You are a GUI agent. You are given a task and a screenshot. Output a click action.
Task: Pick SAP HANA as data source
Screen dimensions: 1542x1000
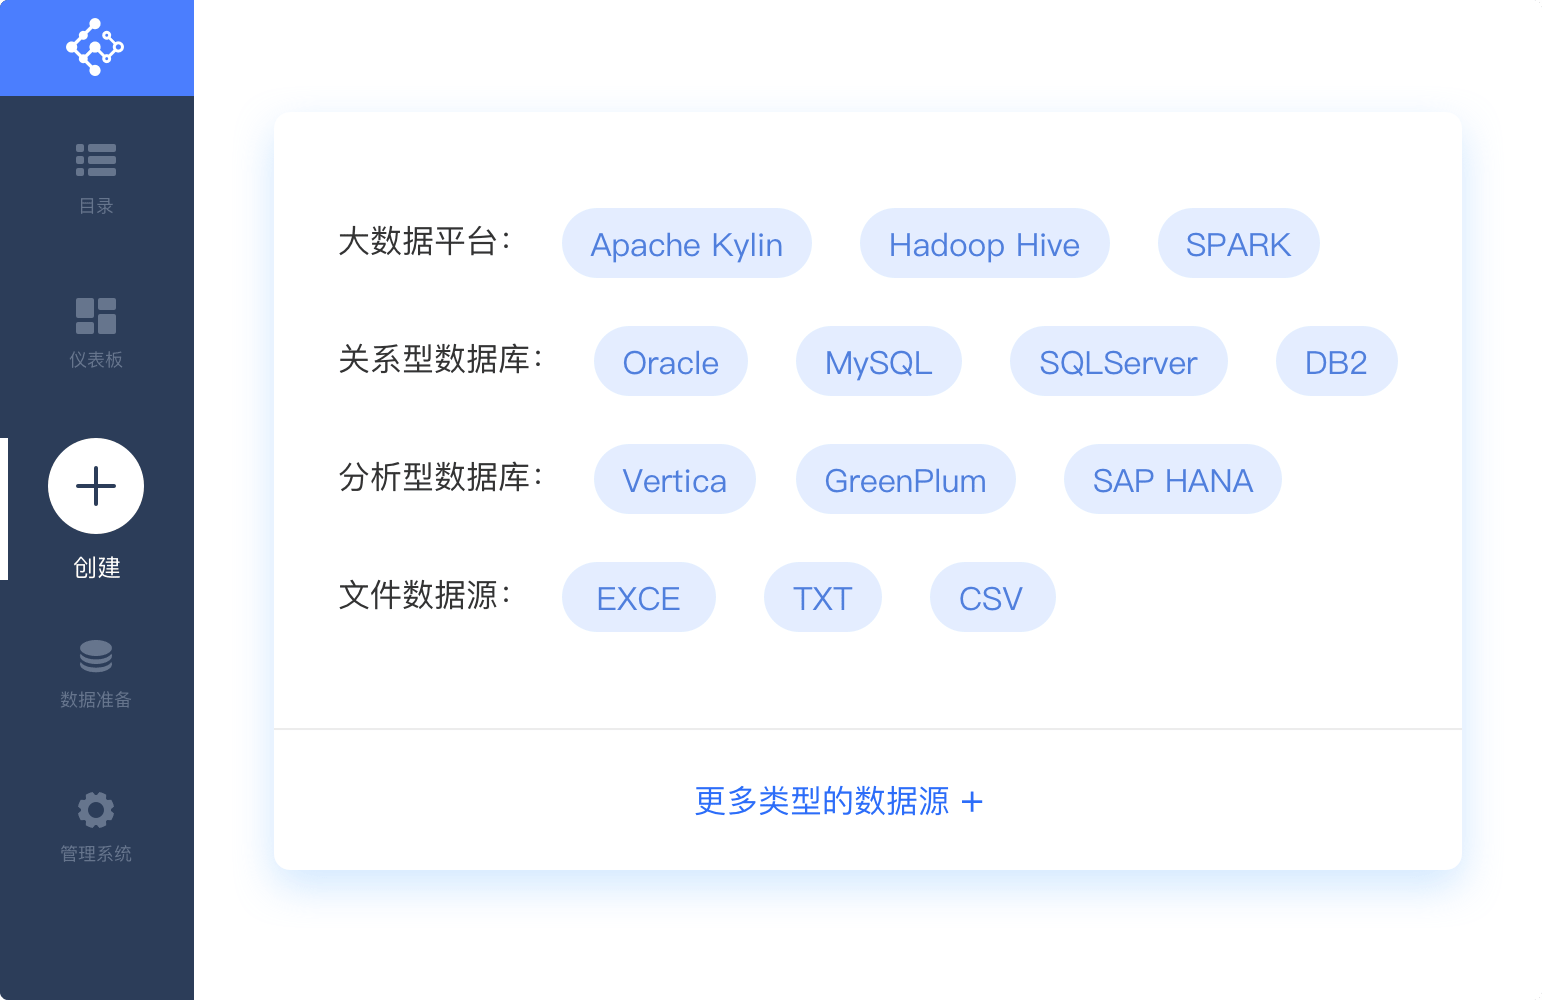tap(1172, 480)
